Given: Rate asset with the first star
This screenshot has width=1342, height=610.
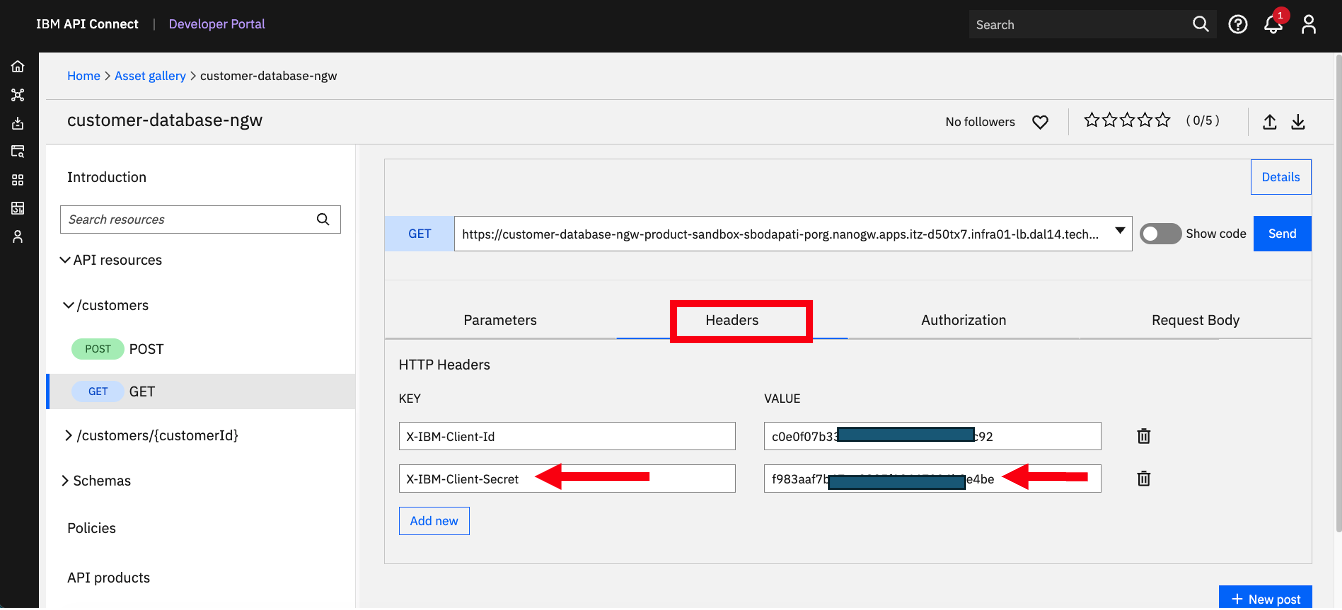Looking at the screenshot, I should [1092, 120].
